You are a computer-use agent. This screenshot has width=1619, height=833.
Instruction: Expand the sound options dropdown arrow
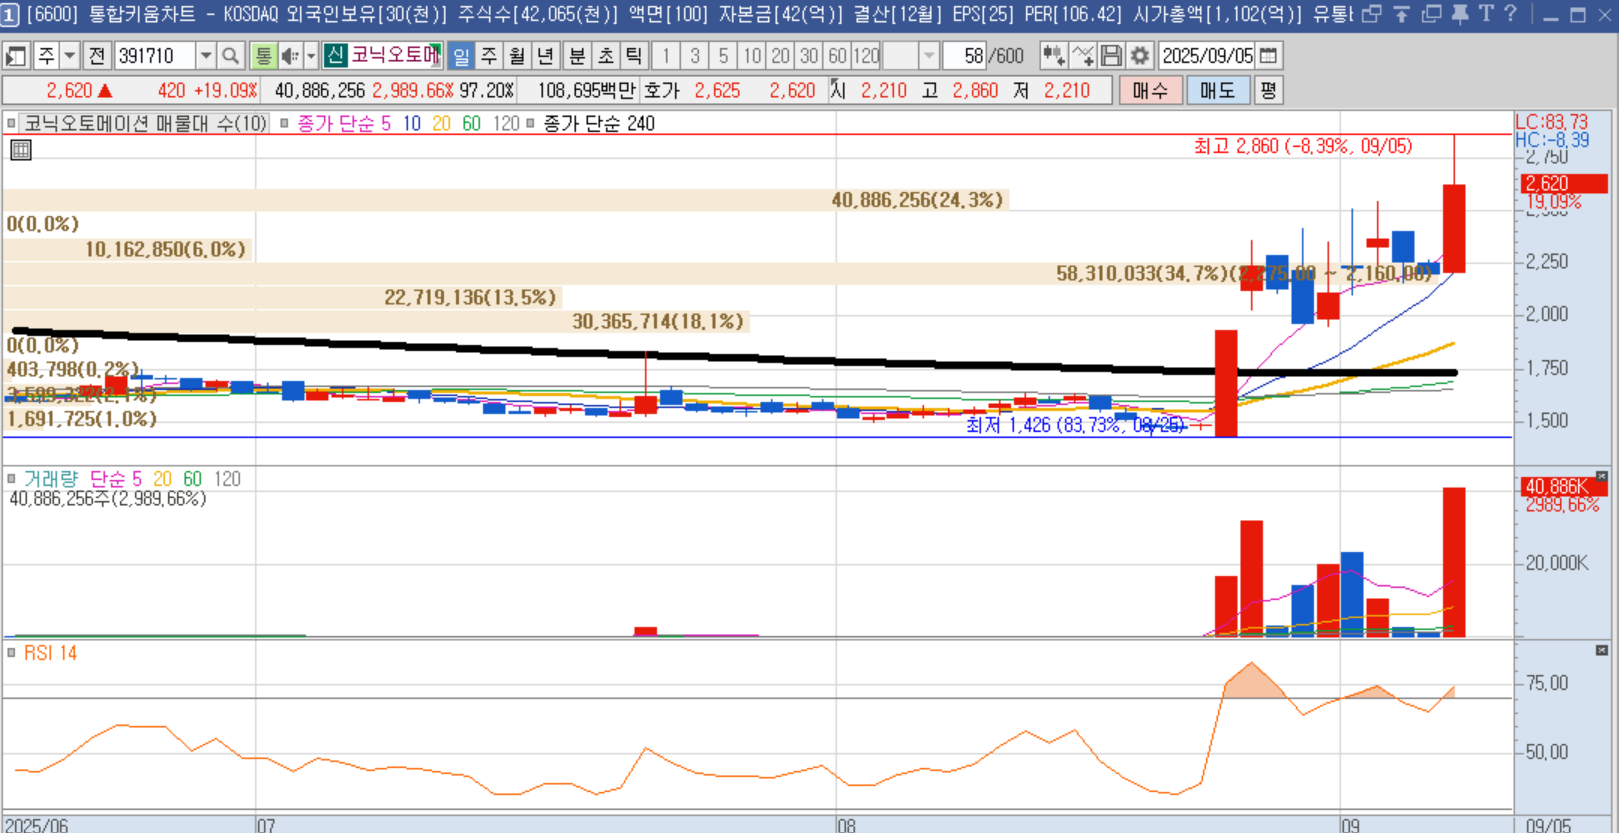(x=311, y=56)
